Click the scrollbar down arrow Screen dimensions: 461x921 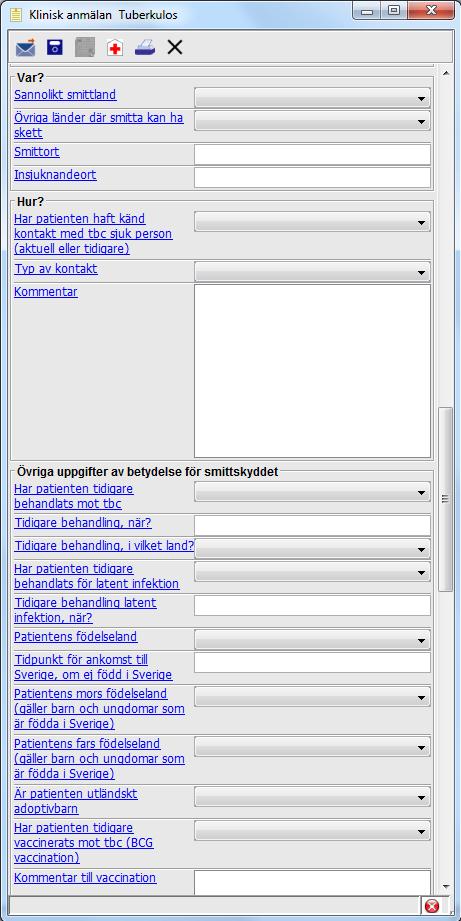[446, 886]
